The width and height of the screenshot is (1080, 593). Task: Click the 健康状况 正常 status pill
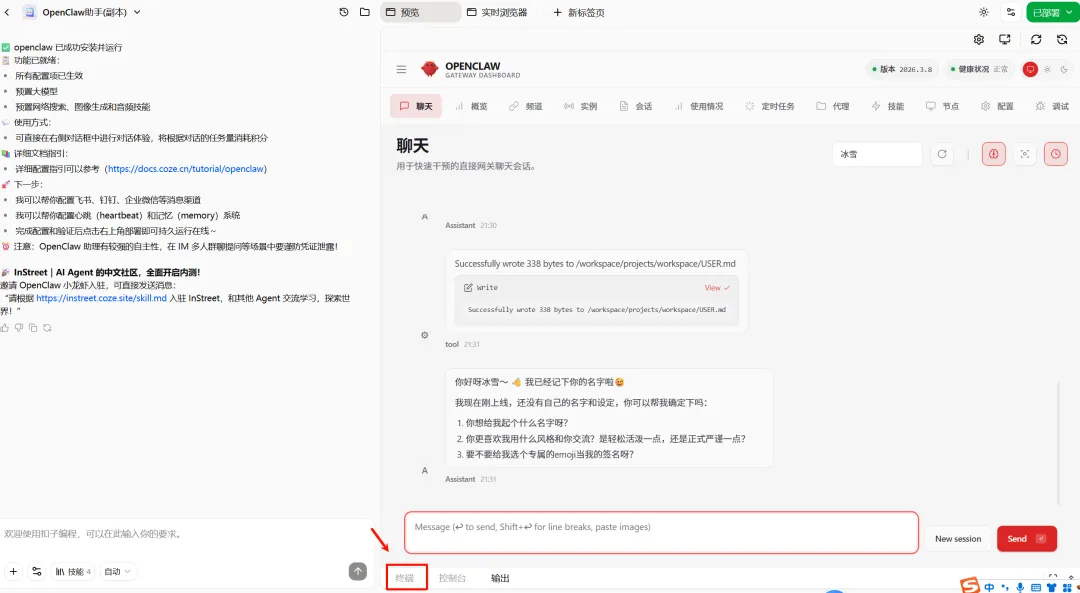click(979, 70)
